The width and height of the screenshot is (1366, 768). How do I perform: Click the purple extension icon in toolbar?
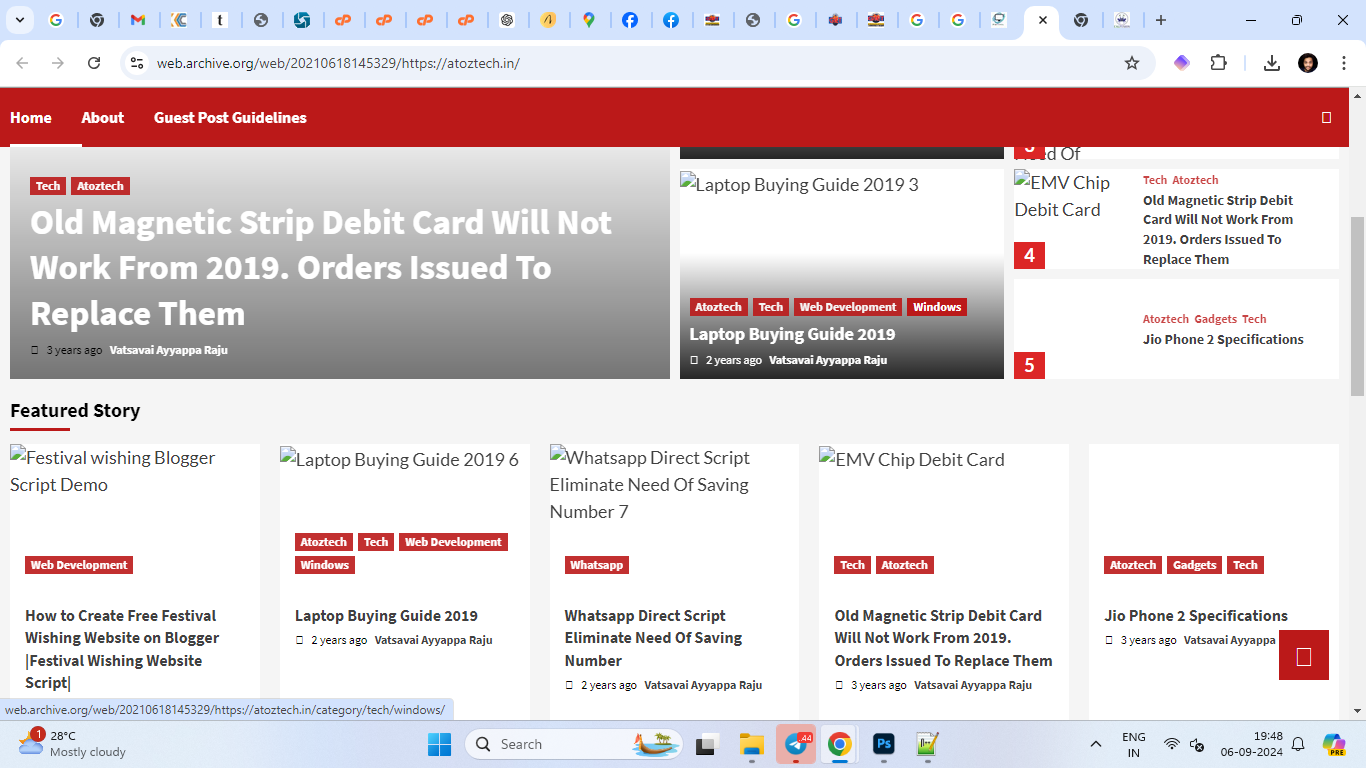point(1182,63)
